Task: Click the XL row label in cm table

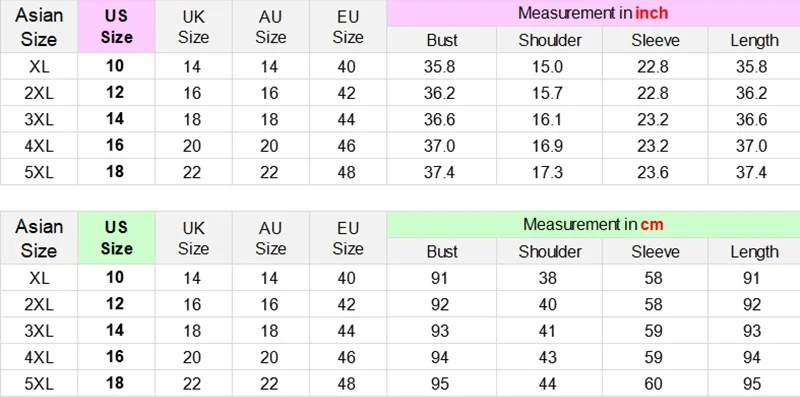Action: tap(39, 278)
